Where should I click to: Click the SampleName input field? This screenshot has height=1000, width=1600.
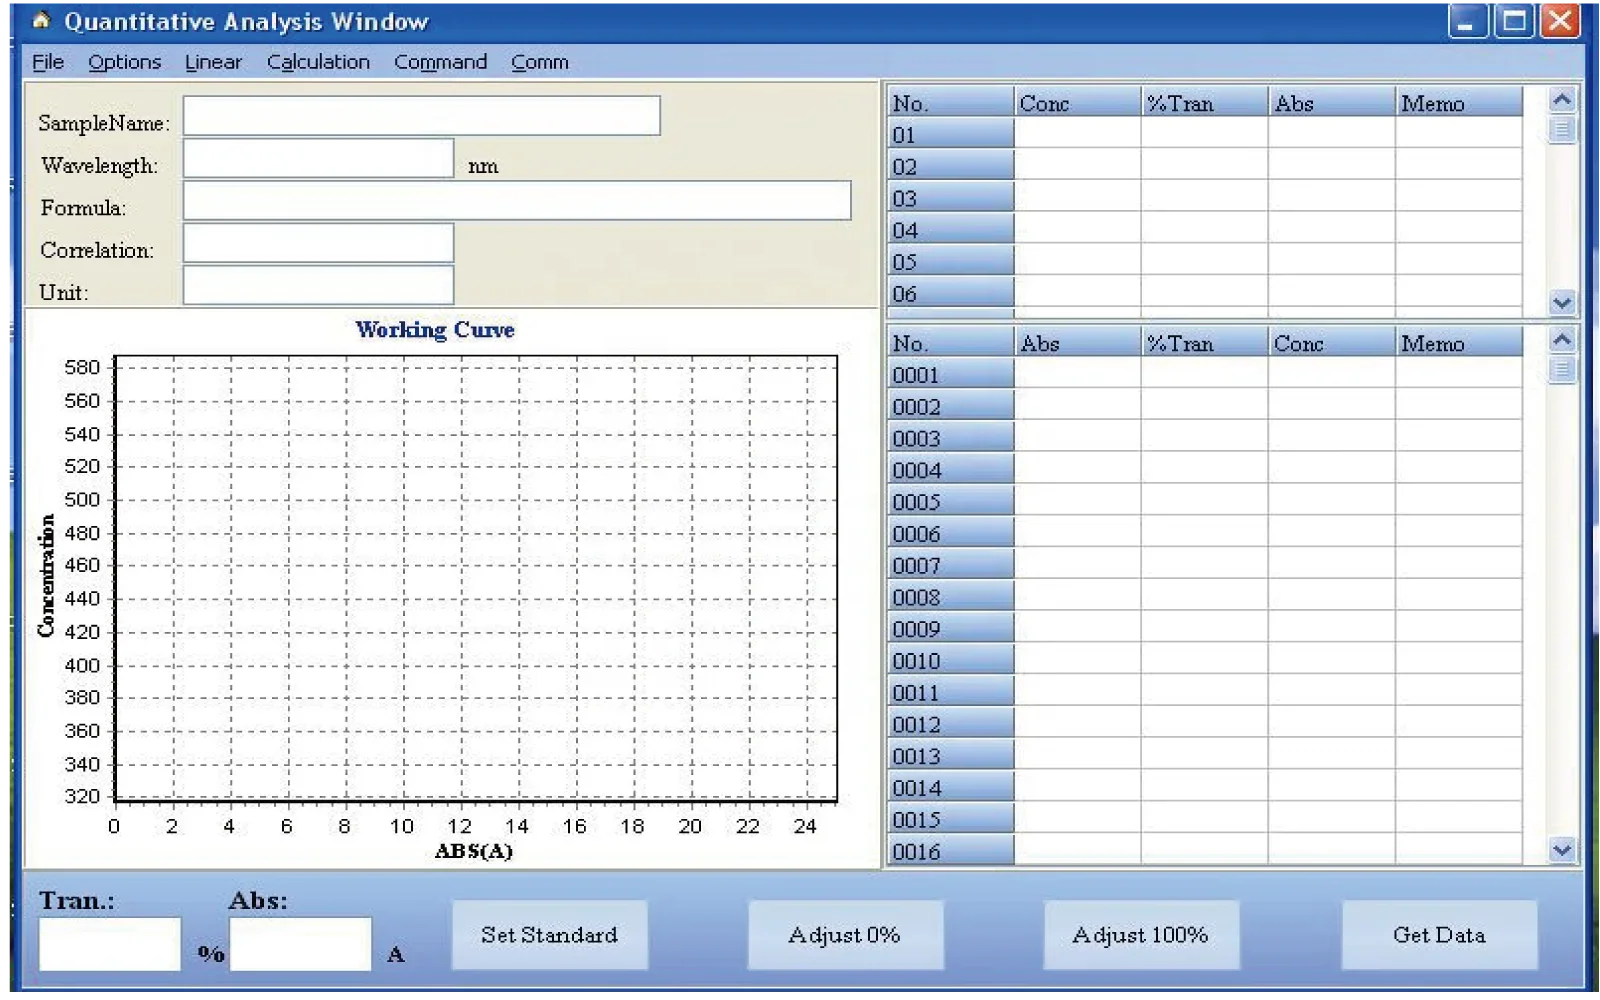click(421, 116)
